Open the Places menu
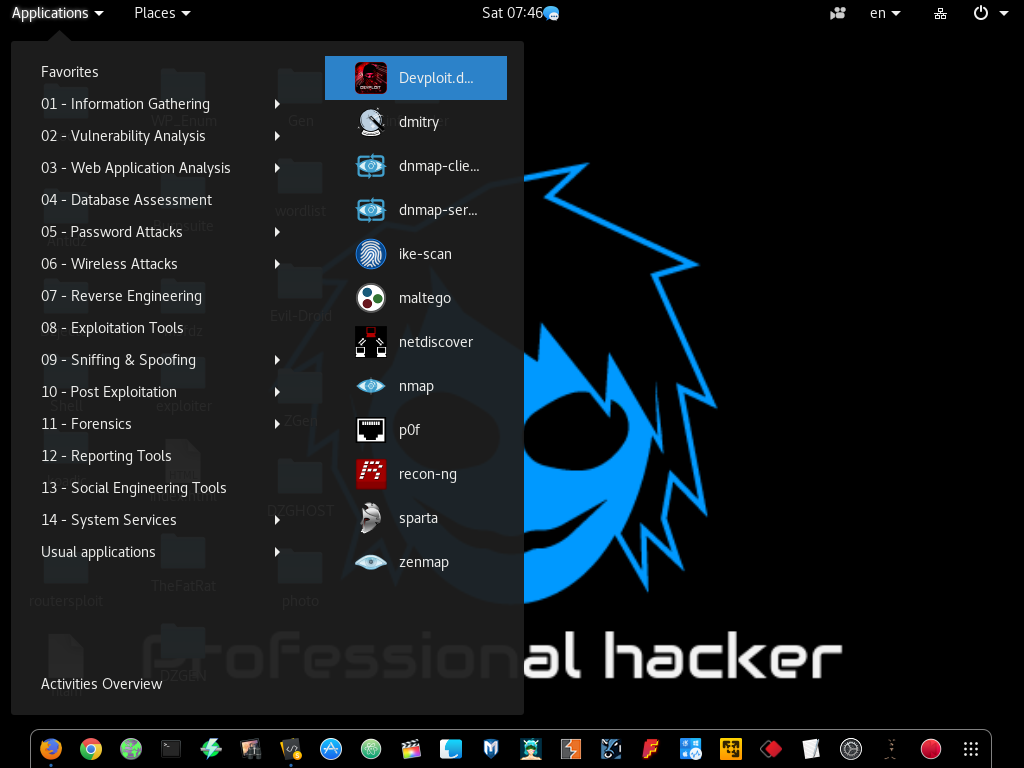The width and height of the screenshot is (1024, 768). pyautogui.click(x=162, y=13)
